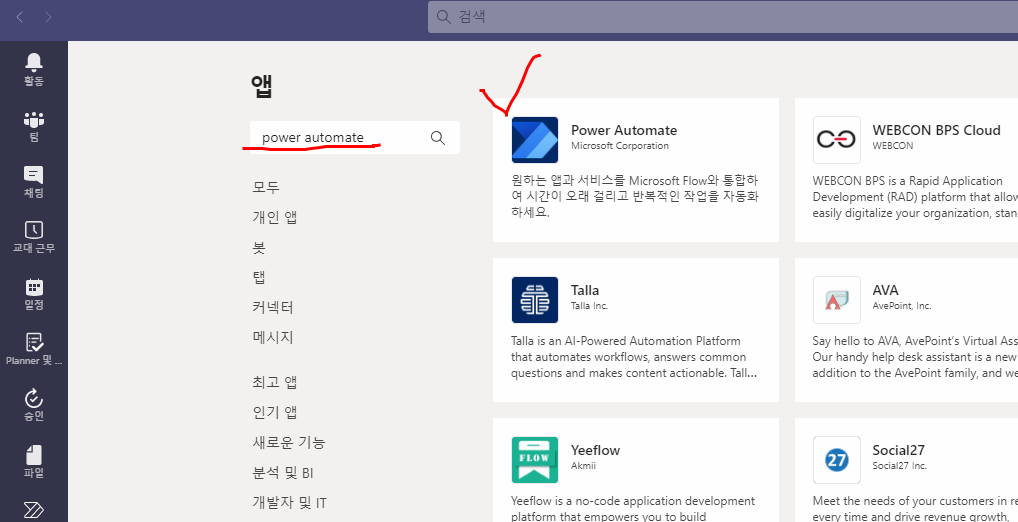Select the 탭 category
Viewport: 1018px width, 522px height.
click(x=259, y=277)
